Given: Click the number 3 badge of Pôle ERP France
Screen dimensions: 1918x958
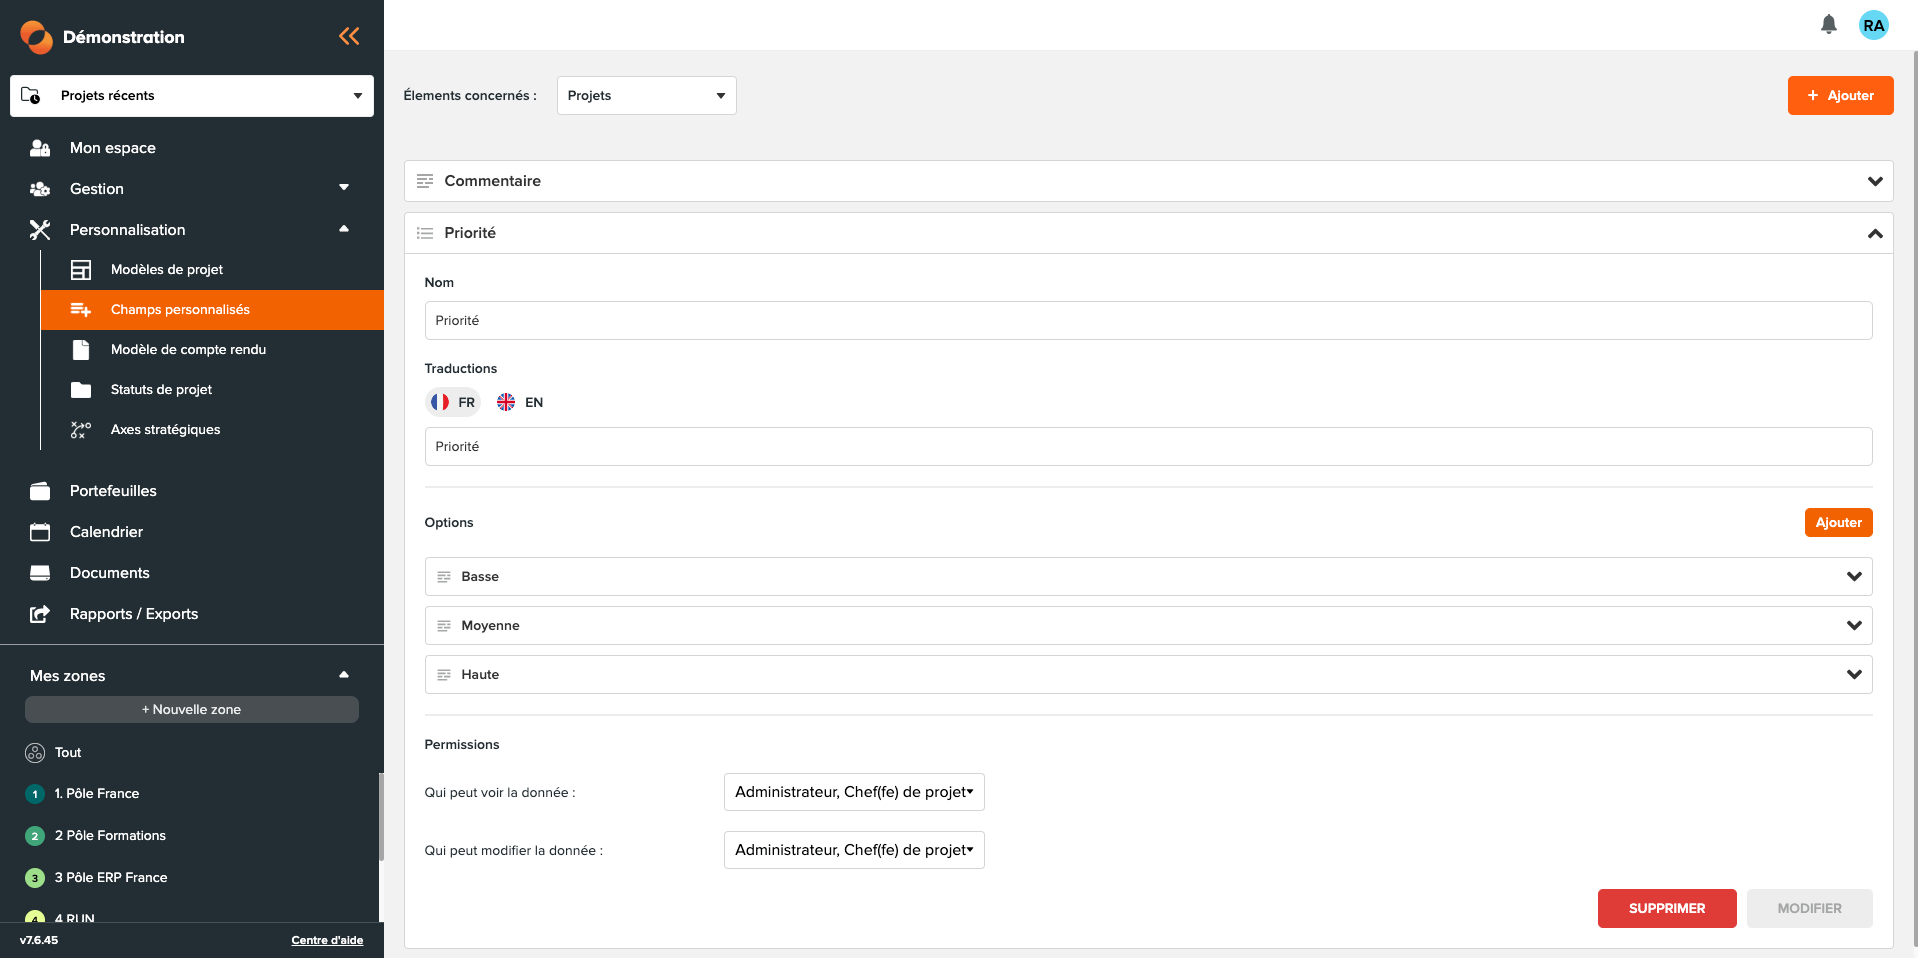Looking at the screenshot, I should tap(35, 878).
